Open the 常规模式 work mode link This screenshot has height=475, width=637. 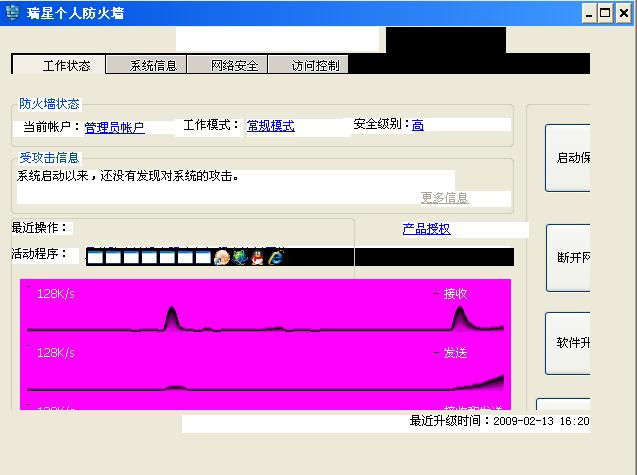[x=271, y=126]
